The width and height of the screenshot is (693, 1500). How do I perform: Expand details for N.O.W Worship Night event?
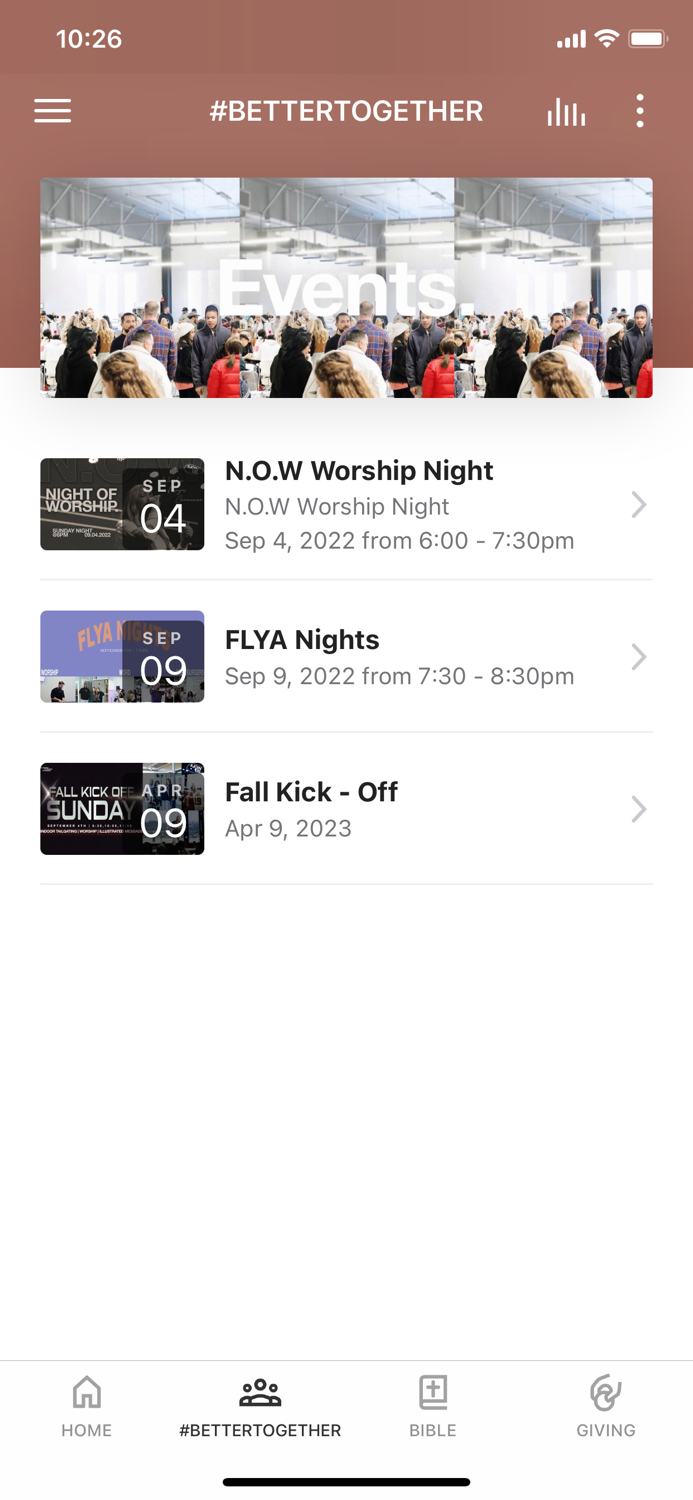639,504
